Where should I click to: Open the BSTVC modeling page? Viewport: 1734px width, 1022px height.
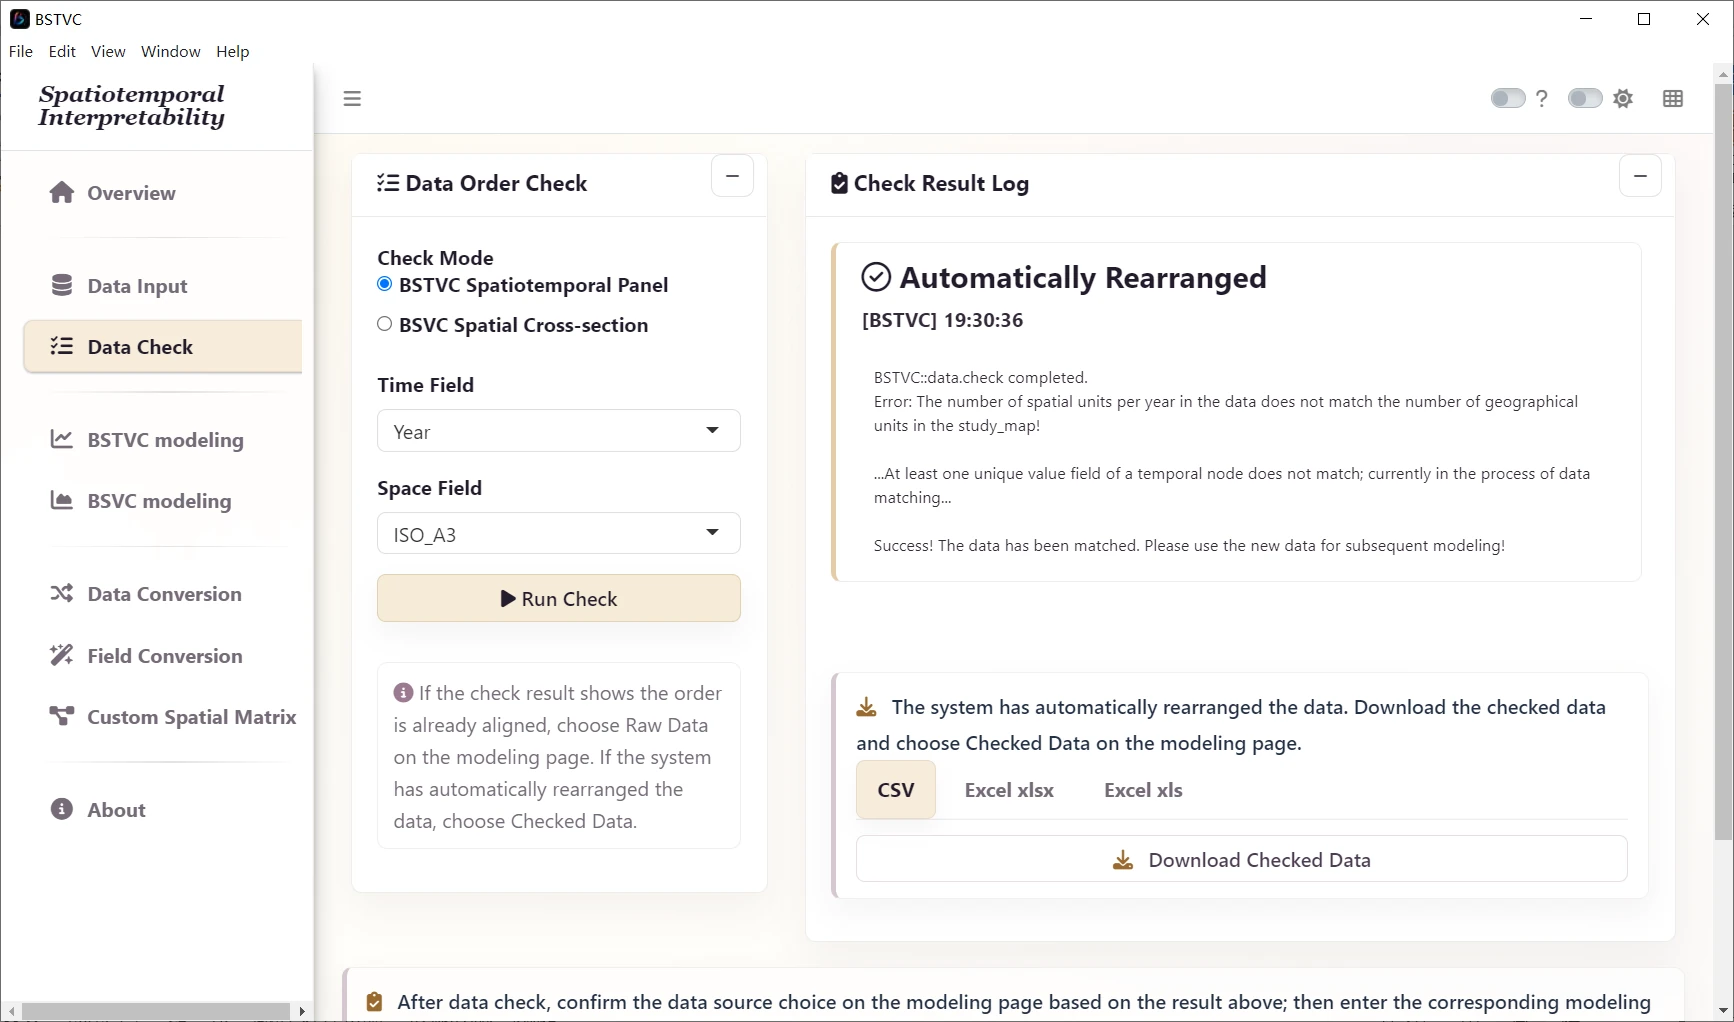click(x=162, y=439)
